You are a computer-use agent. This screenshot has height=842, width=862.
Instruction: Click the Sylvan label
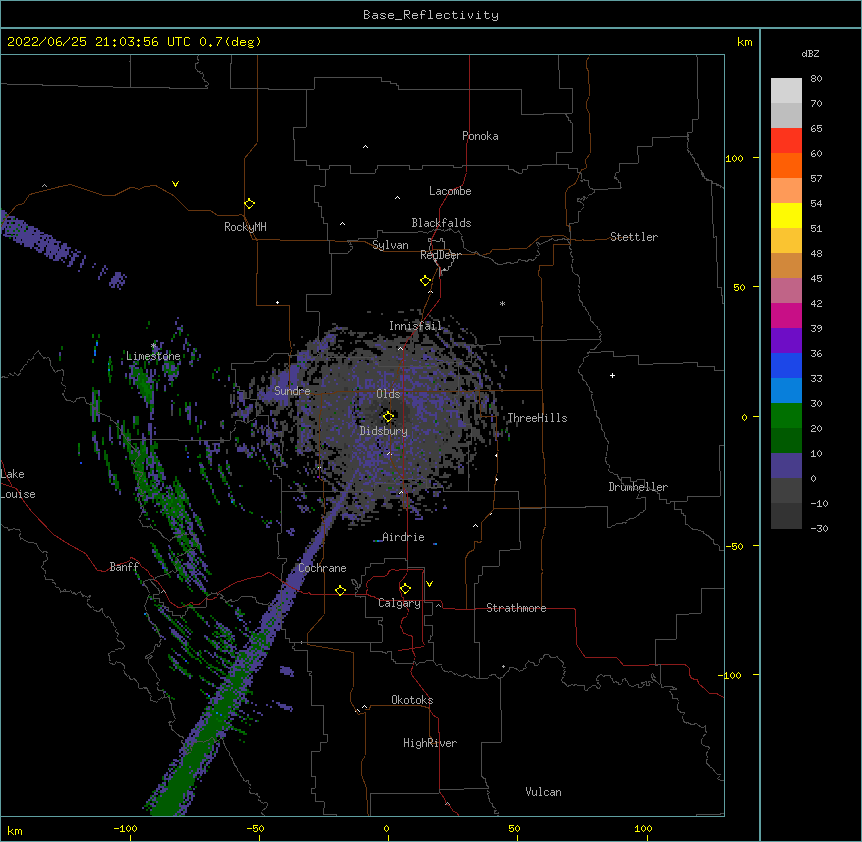[x=390, y=245]
